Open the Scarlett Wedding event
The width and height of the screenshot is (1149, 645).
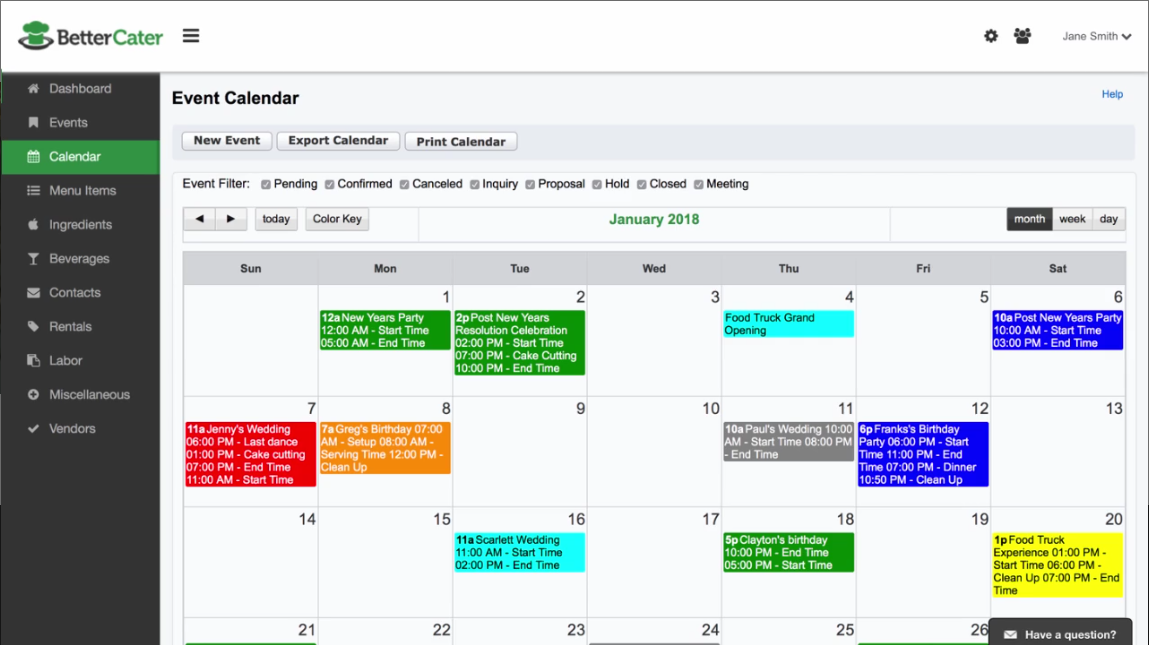[x=520, y=553]
